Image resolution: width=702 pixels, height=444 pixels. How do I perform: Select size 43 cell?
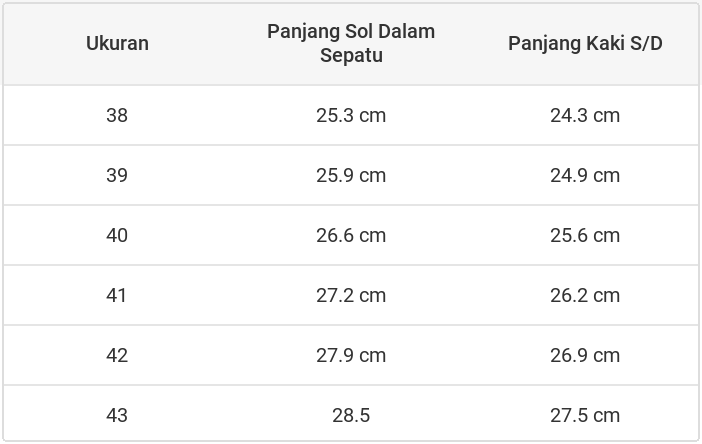117,415
